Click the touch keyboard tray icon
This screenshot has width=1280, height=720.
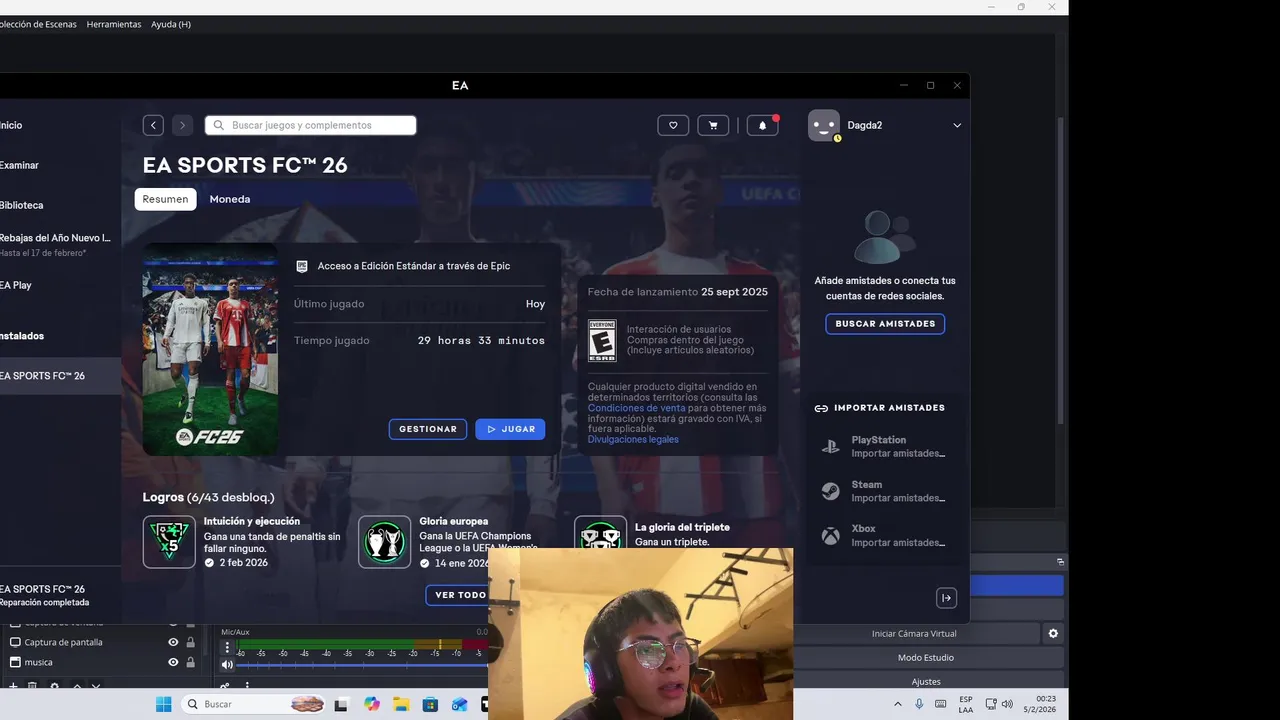tap(940, 704)
